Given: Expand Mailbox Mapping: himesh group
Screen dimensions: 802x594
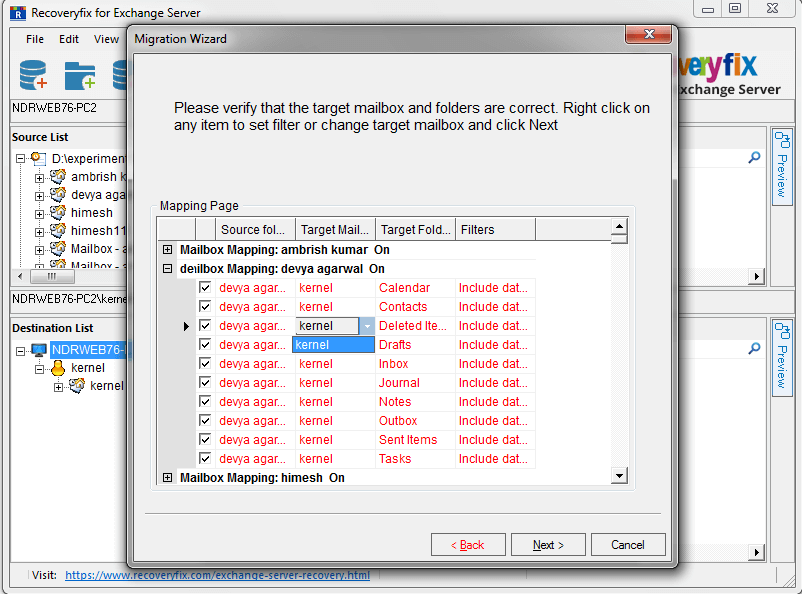Looking at the screenshot, I should click(x=167, y=477).
